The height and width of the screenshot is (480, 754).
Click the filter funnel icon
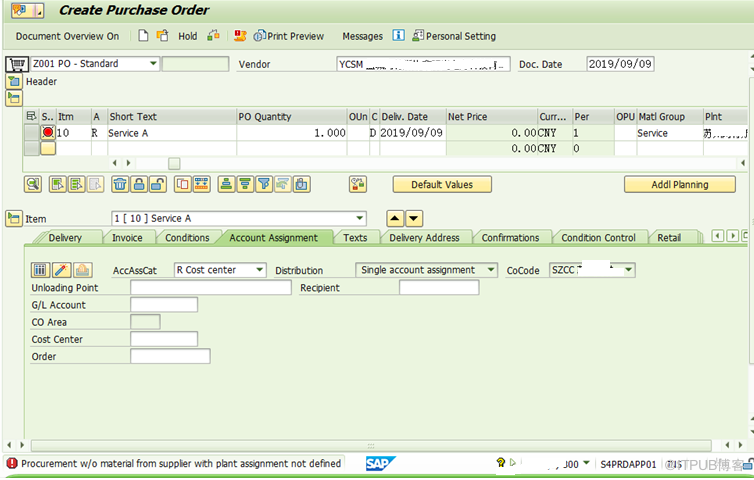click(264, 184)
